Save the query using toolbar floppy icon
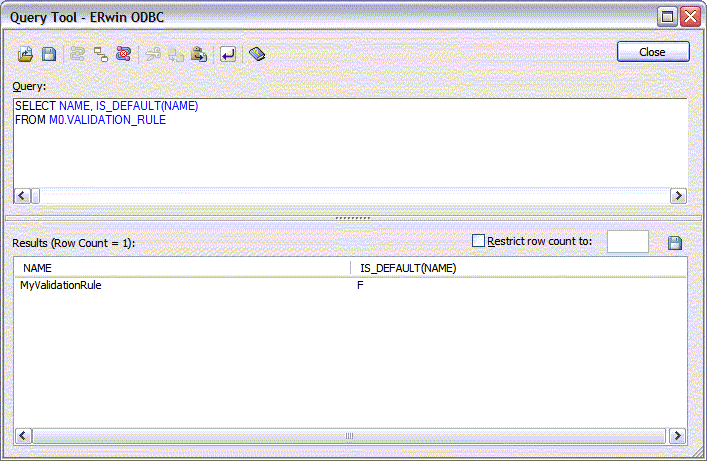 (x=49, y=55)
